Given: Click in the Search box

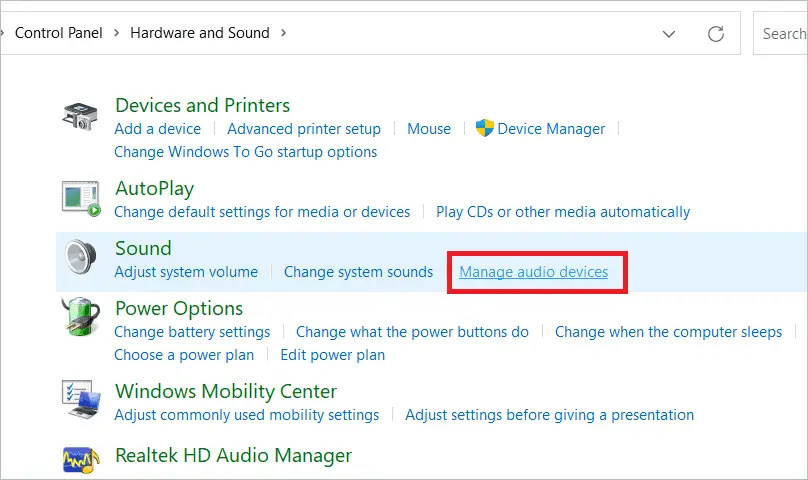Looking at the screenshot, I should pyautogui.click(x=780, y=34).
